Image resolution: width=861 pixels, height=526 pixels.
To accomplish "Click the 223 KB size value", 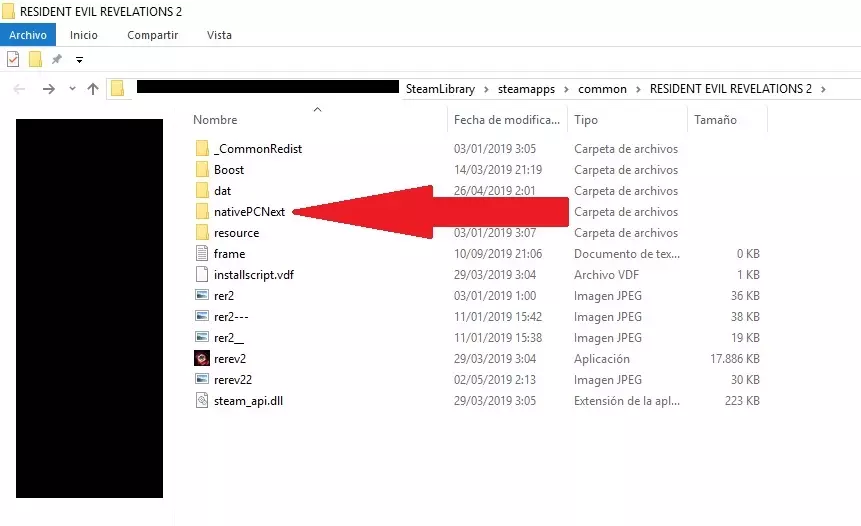I will [742, 401].
